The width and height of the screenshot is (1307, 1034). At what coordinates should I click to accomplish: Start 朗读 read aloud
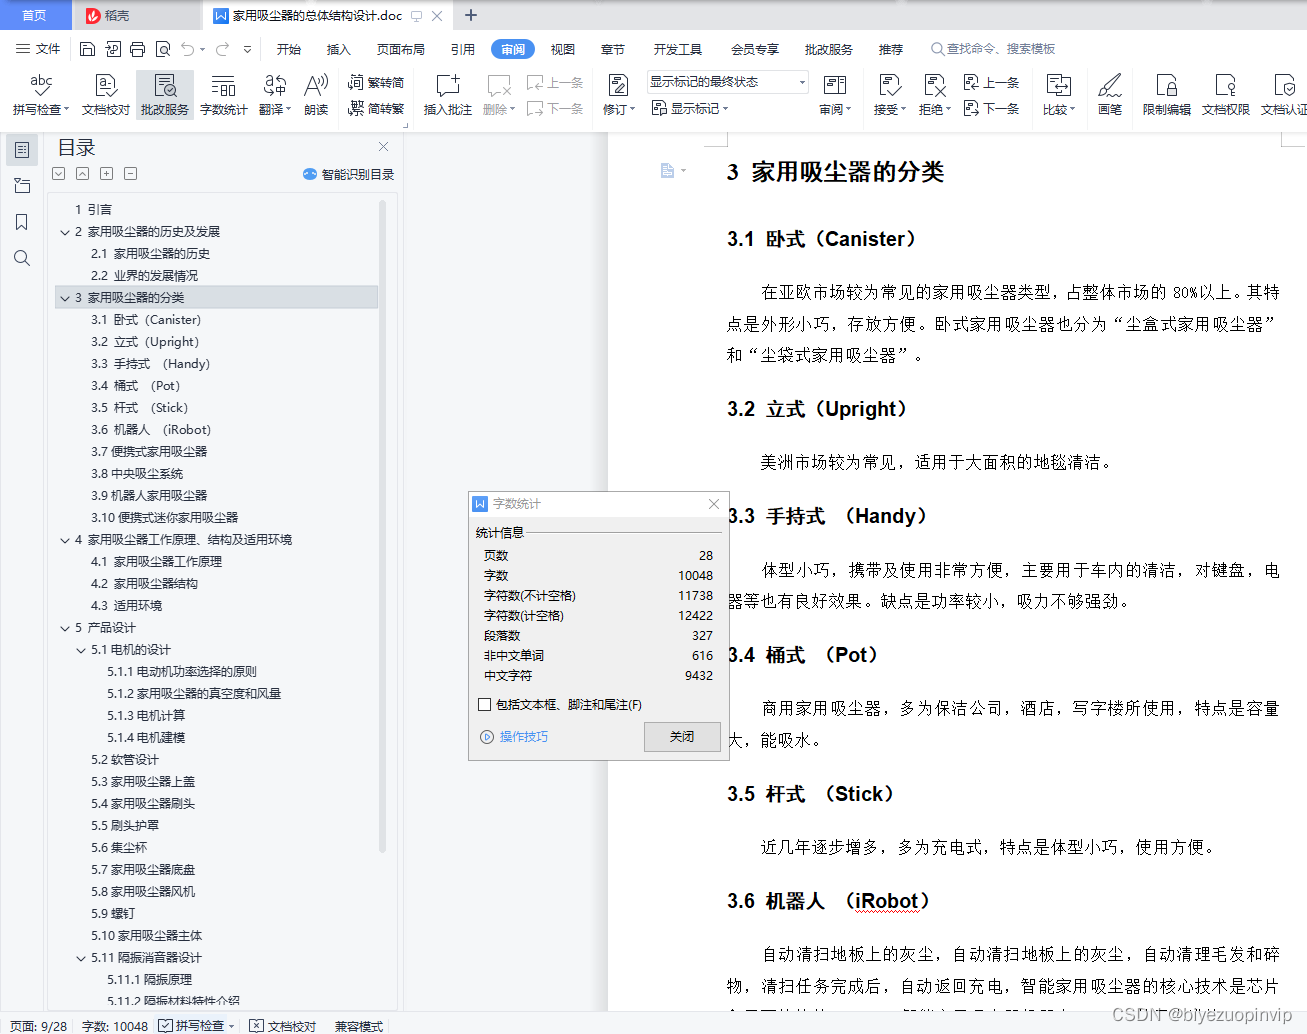tap(316, 95)
